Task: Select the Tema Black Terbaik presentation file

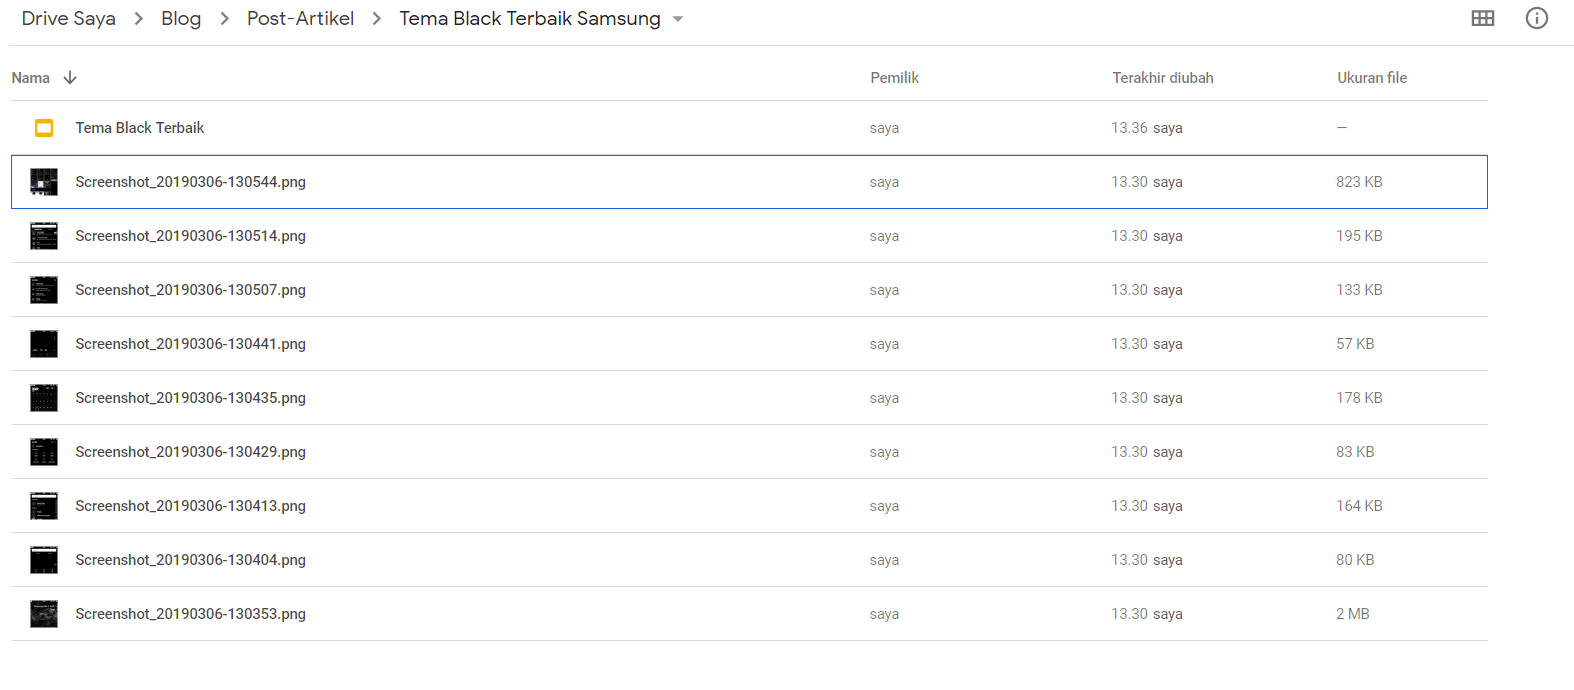Action: tap(749, 128)
